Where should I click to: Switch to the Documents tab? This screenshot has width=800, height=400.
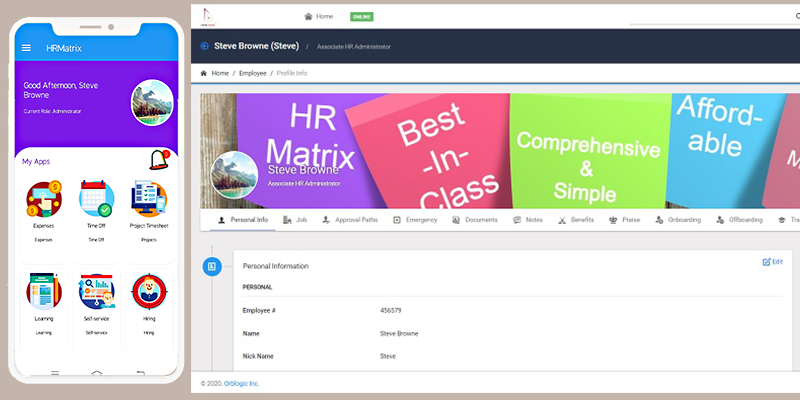pos(474,220)
